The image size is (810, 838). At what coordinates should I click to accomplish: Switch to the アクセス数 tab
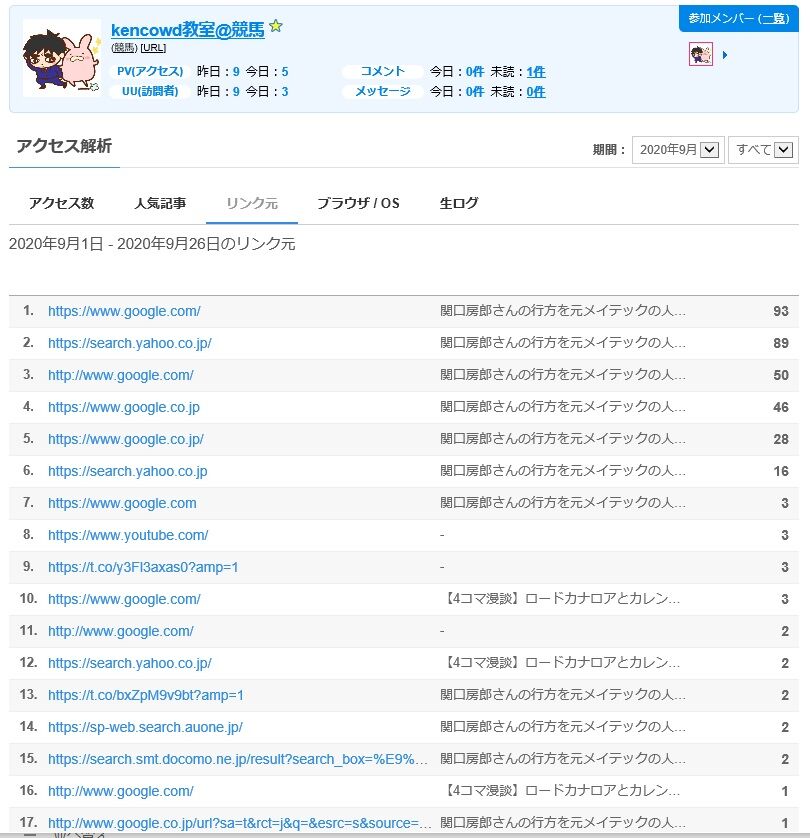61,203
